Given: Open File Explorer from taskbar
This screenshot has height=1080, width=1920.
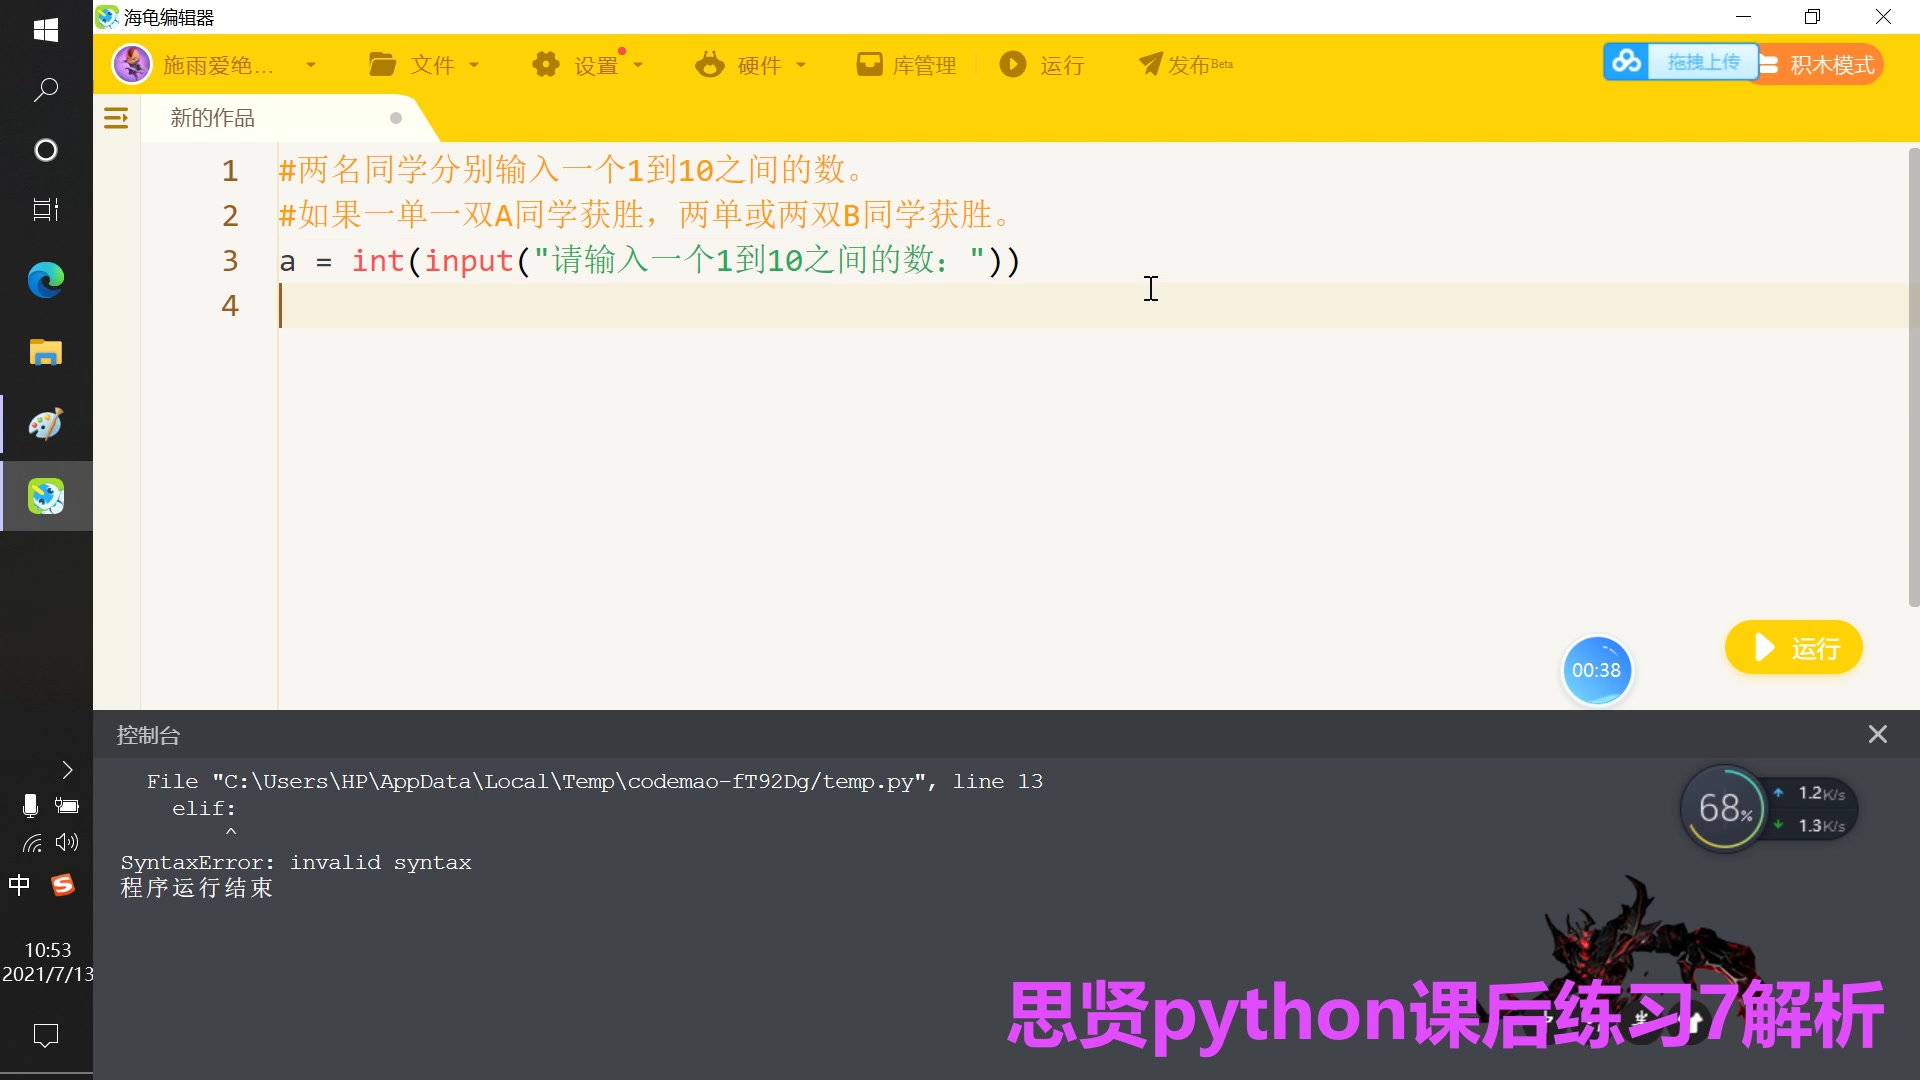Looking at the screenshot, I should click(46, 352).
